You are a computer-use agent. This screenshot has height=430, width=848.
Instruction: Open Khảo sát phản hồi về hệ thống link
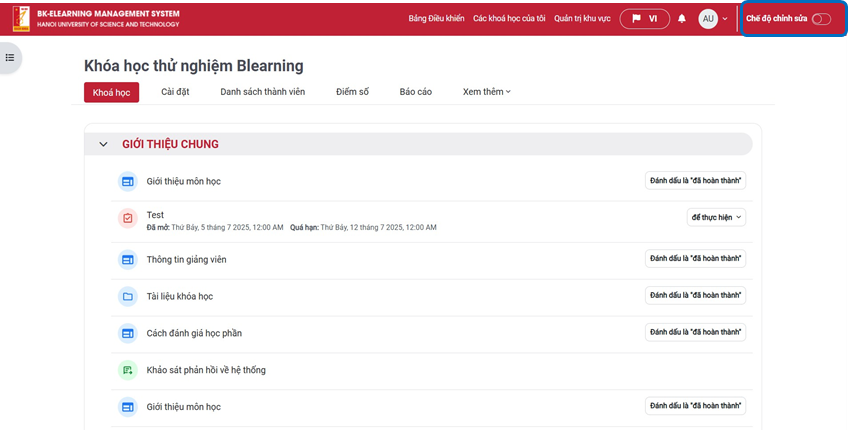[x=206, y=370]
